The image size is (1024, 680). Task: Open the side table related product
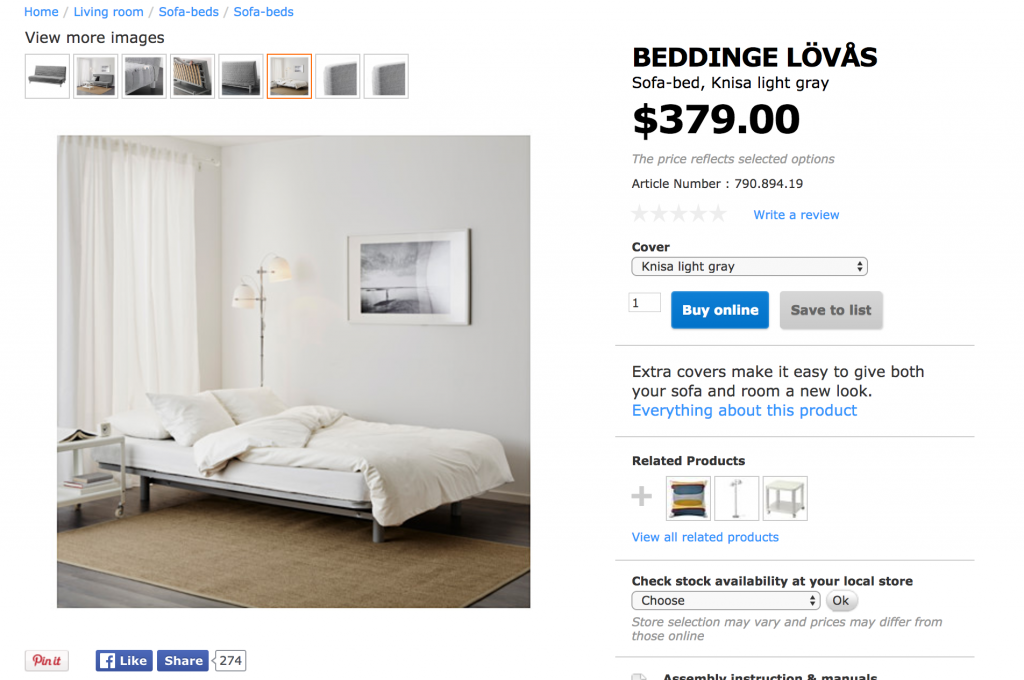point(785,498)
